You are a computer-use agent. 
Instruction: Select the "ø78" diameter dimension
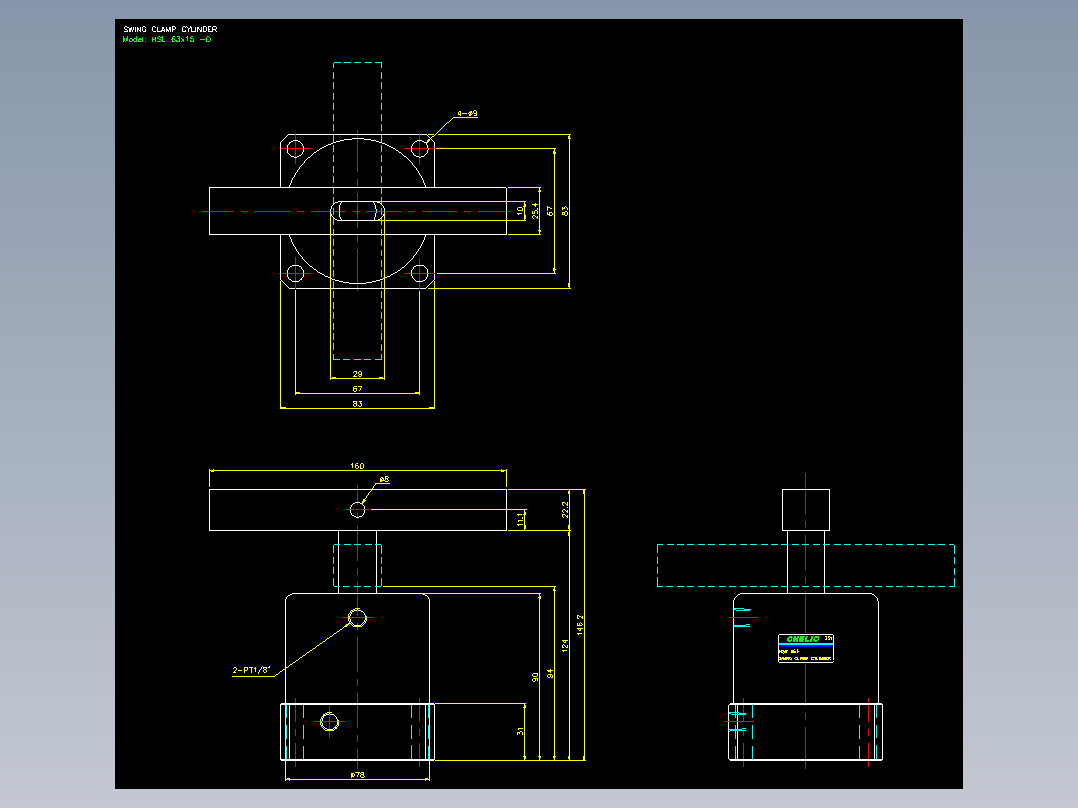pyautogui.click(x=358, y=775)
